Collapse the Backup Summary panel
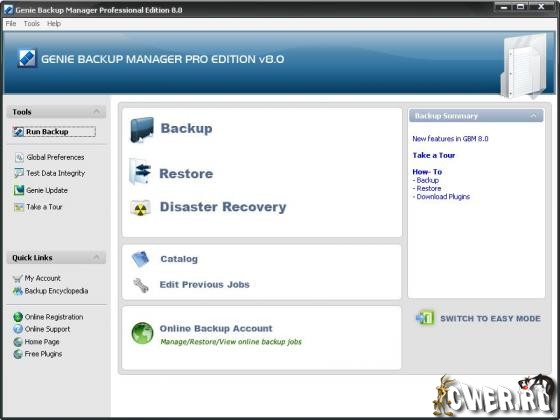 (x=533, y=116)
